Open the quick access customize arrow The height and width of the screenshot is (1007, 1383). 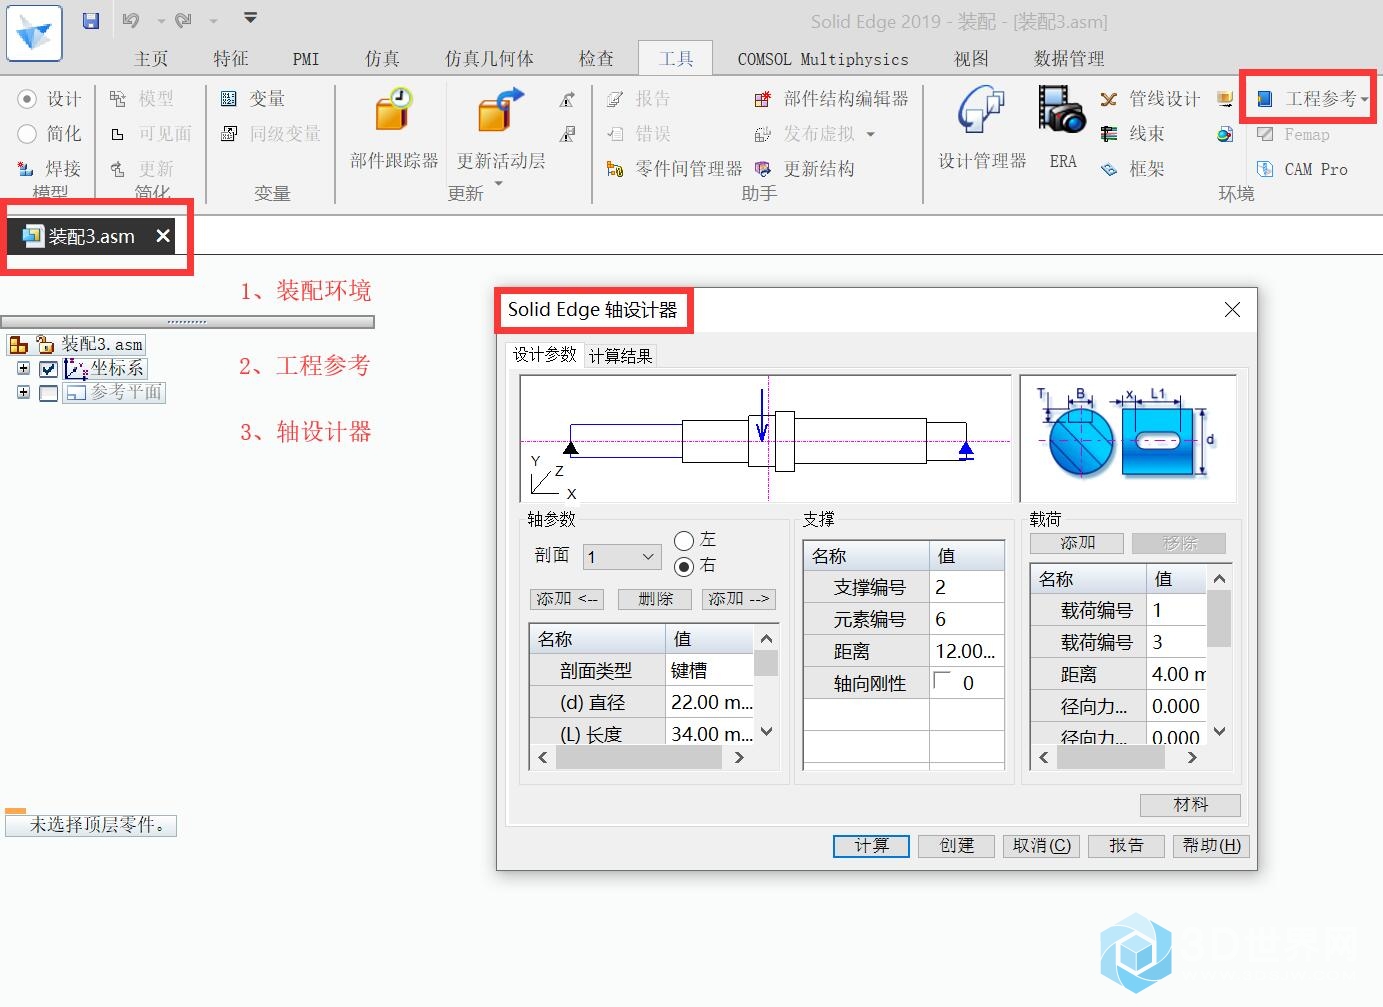click(251, 18)
